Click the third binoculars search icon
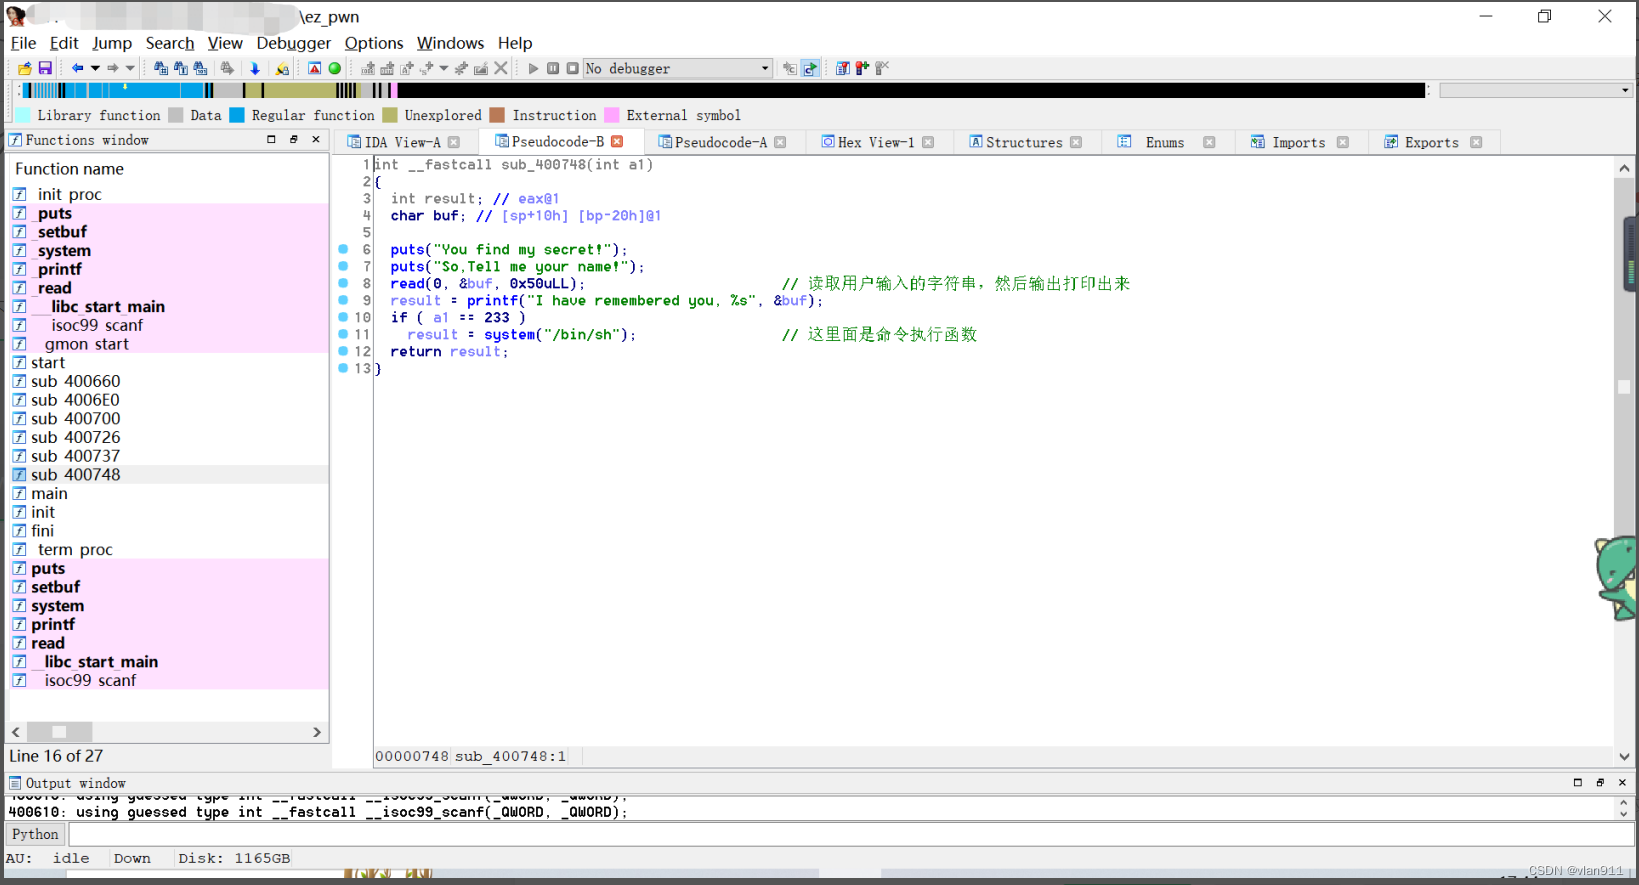Image resolution: width=1639 pixels, height=885 pixels. tap(201, 68)
